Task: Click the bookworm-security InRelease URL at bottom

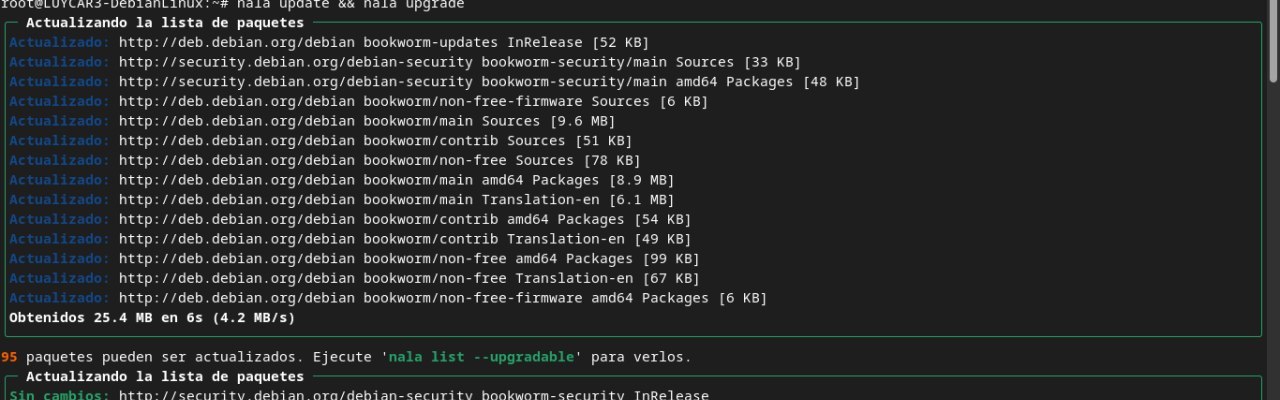Action: (x=413, y=396)
